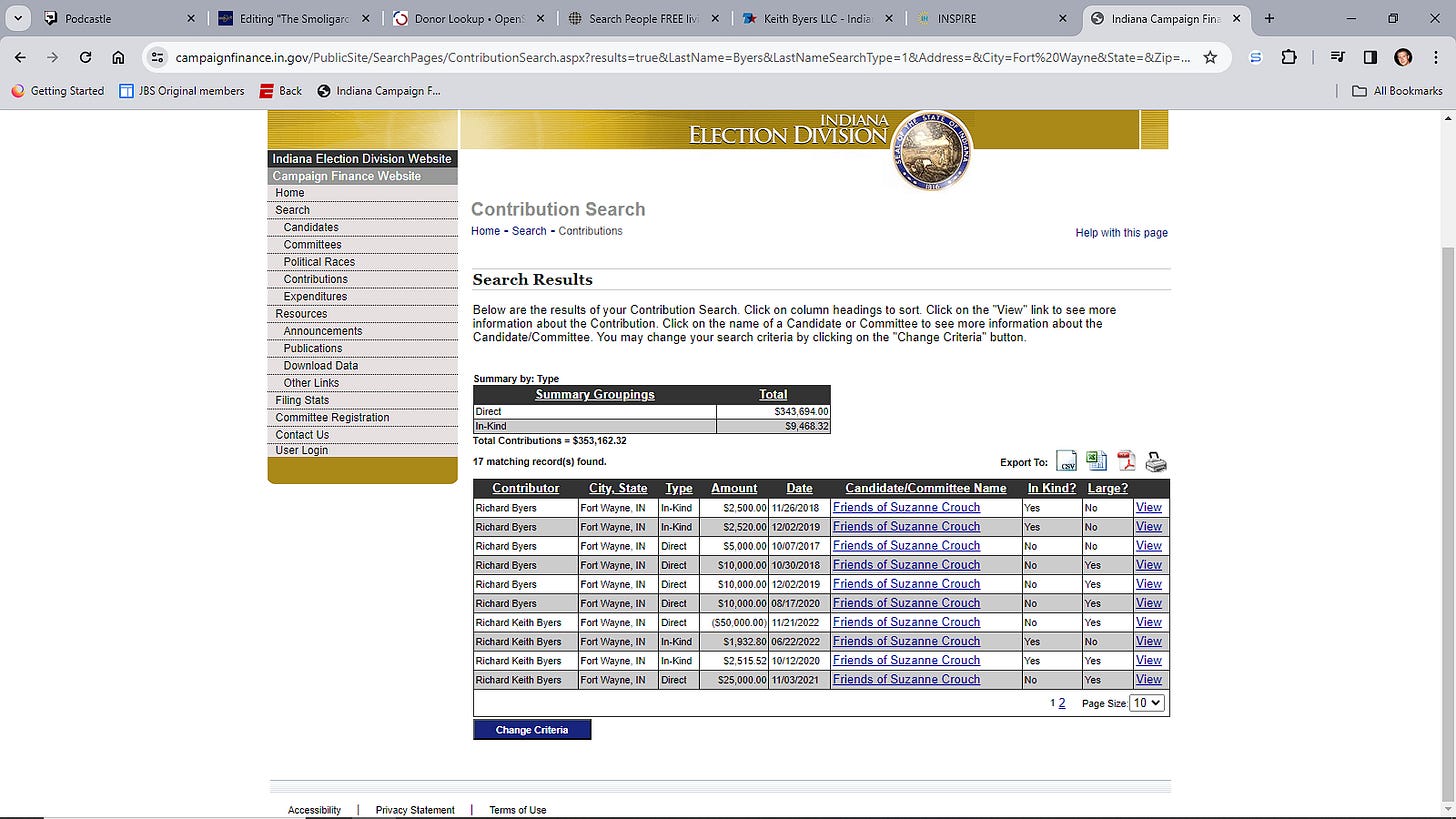Image resolution: width=1456 pixels, height=819 pixels.
Task: Open User Login in the sidebar
Action: point(301,450)
